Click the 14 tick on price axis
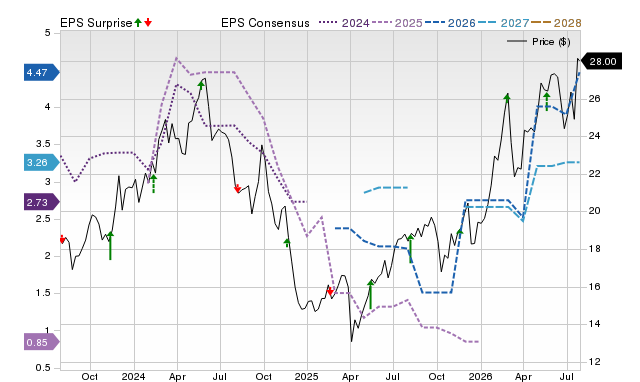The image size is (640, 382). pyautogui.click(x=595, y=324)
